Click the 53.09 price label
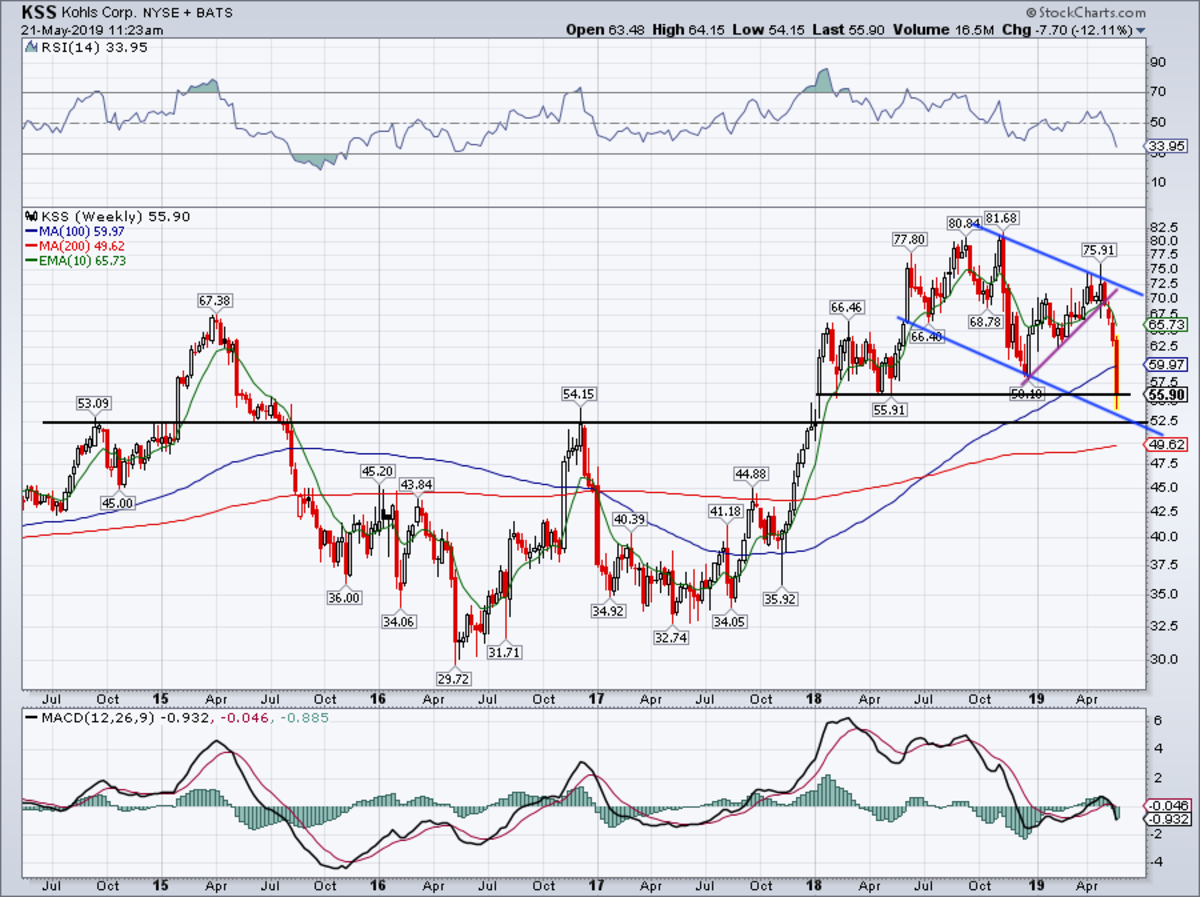 point(94,404)
